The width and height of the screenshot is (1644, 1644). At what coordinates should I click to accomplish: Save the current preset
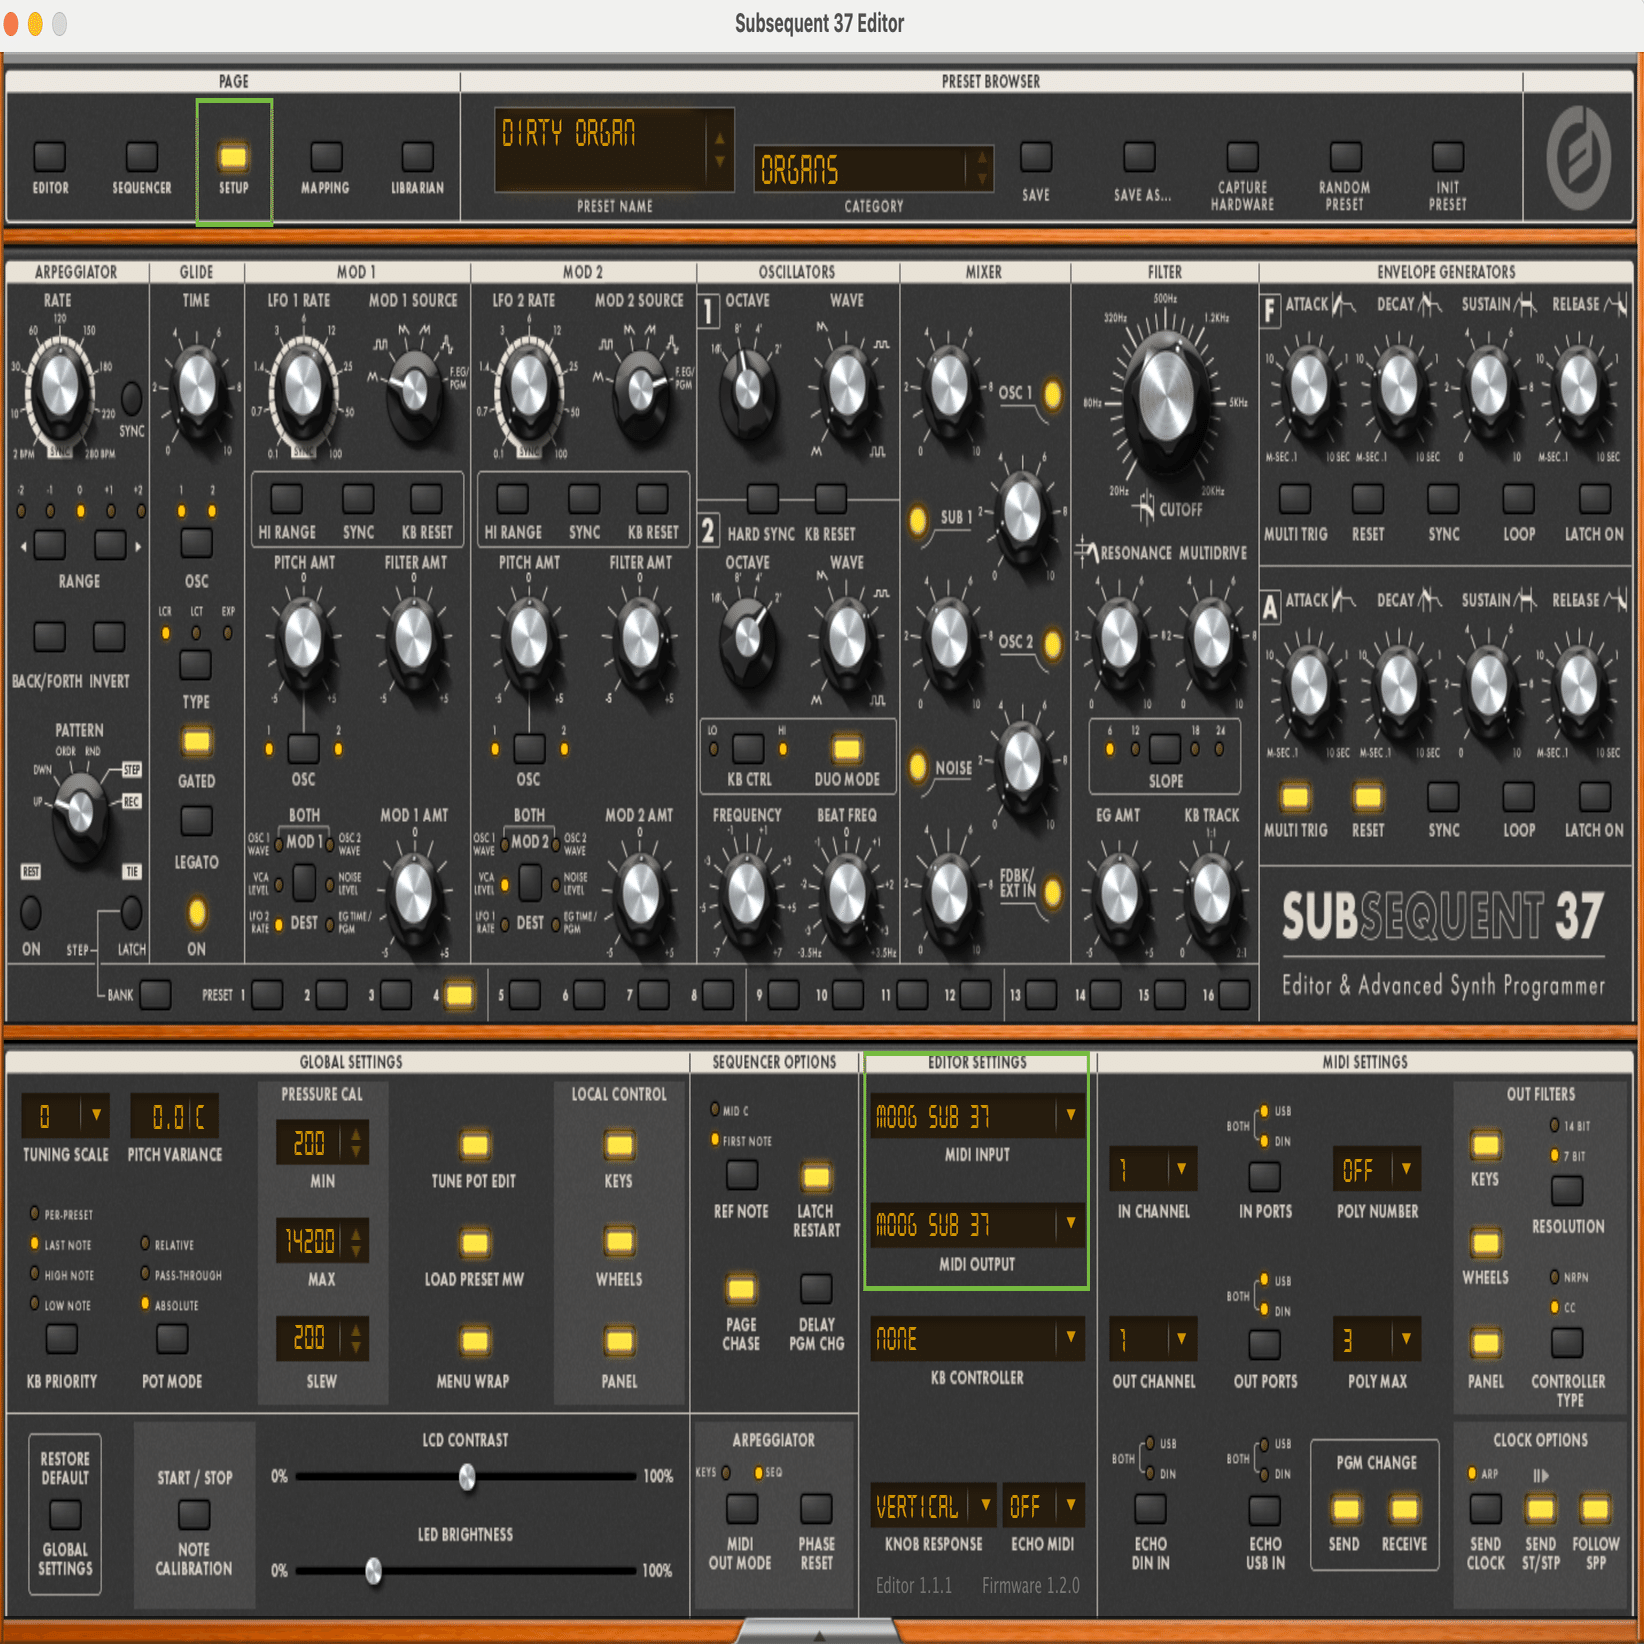pyautogui.click(x=1035, y=156)
